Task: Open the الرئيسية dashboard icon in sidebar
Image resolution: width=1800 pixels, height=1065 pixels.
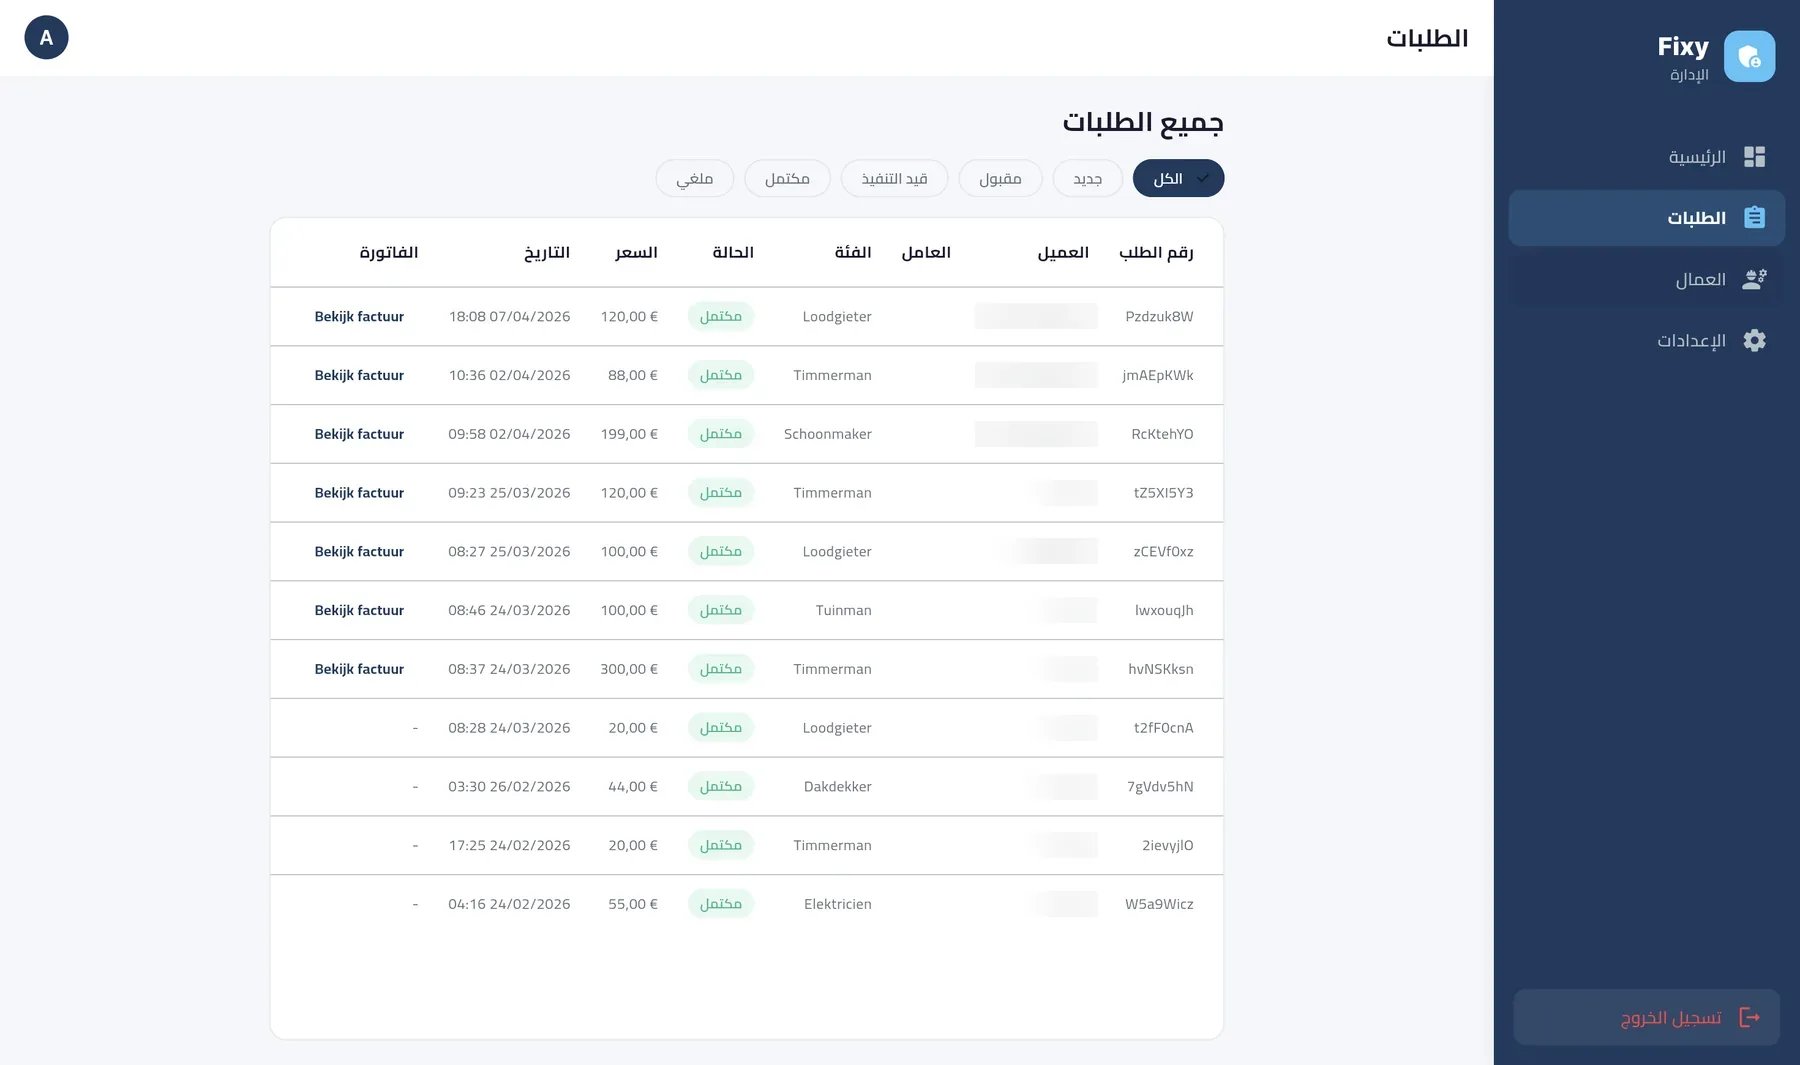Action: click(x=1754, y=157)
